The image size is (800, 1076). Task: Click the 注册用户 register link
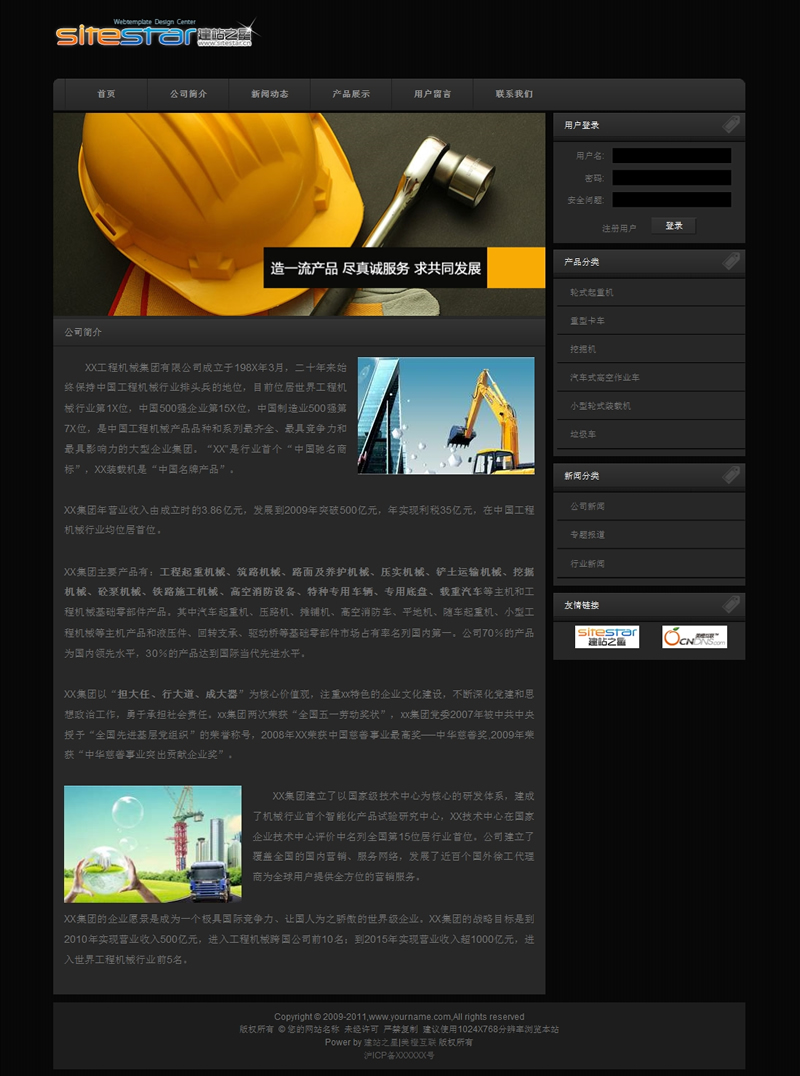pyautogui.click(x=619, y=228)
